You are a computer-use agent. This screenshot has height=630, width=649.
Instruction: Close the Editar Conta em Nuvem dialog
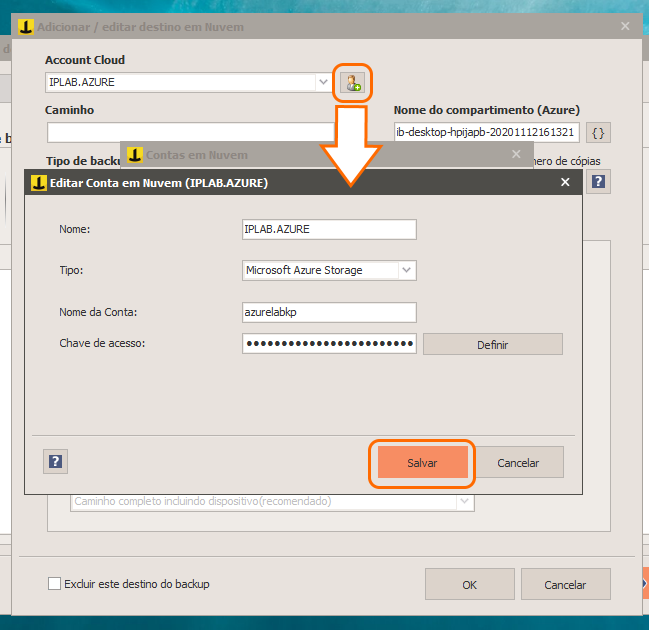[565, 182]
